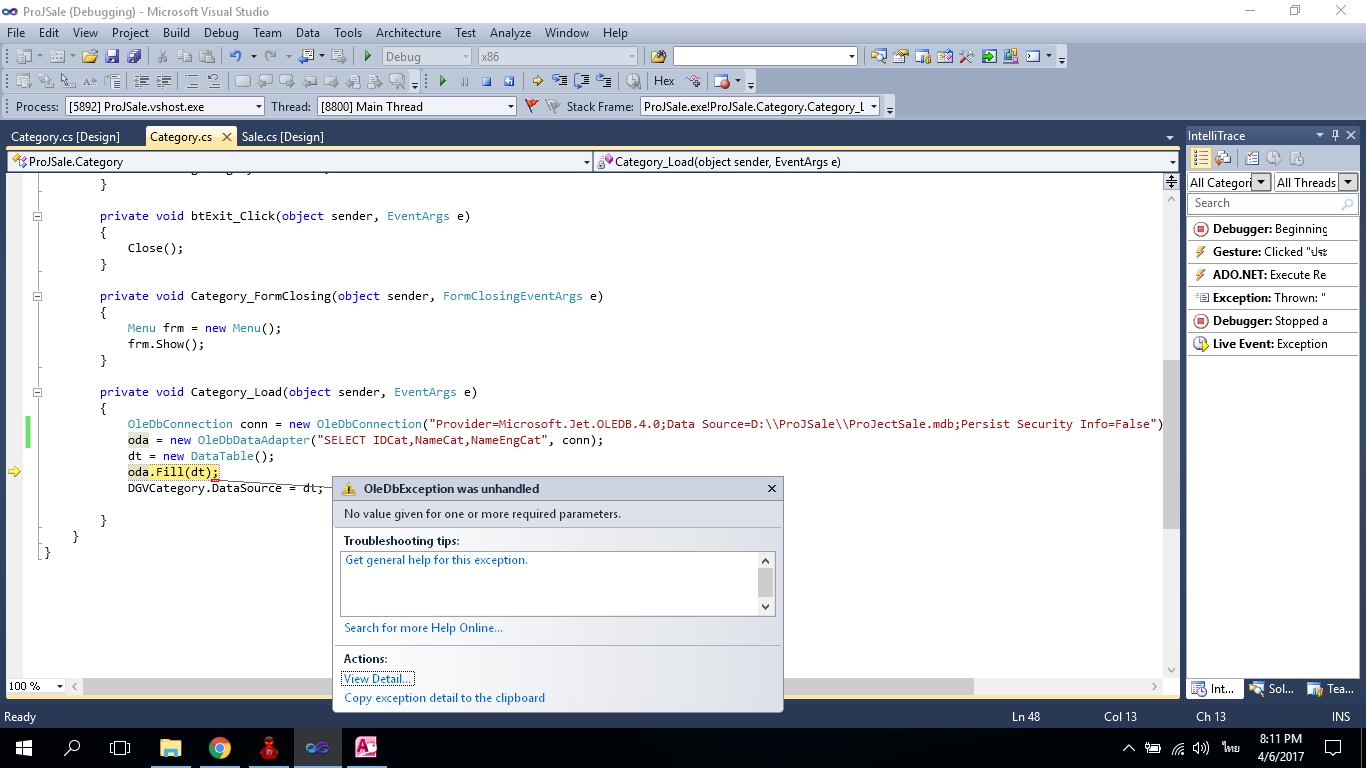Select the ADO.NET: Execute IntelliTrace event
The height and width of the screenshot is (768, 1366).
tap(1273, 275)
